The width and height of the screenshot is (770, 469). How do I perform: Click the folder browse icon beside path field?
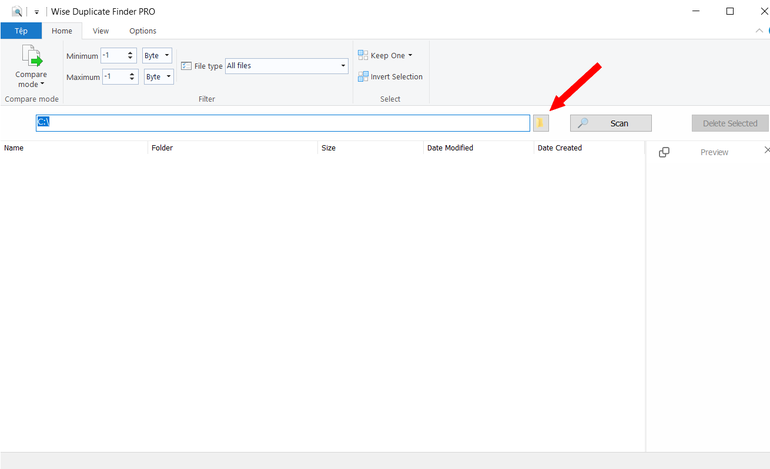tap(541, 123)
